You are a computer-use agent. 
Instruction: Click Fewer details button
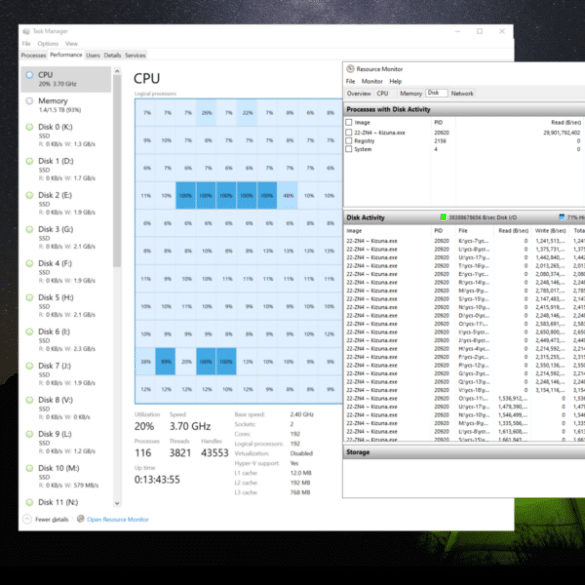coord(51,519)
